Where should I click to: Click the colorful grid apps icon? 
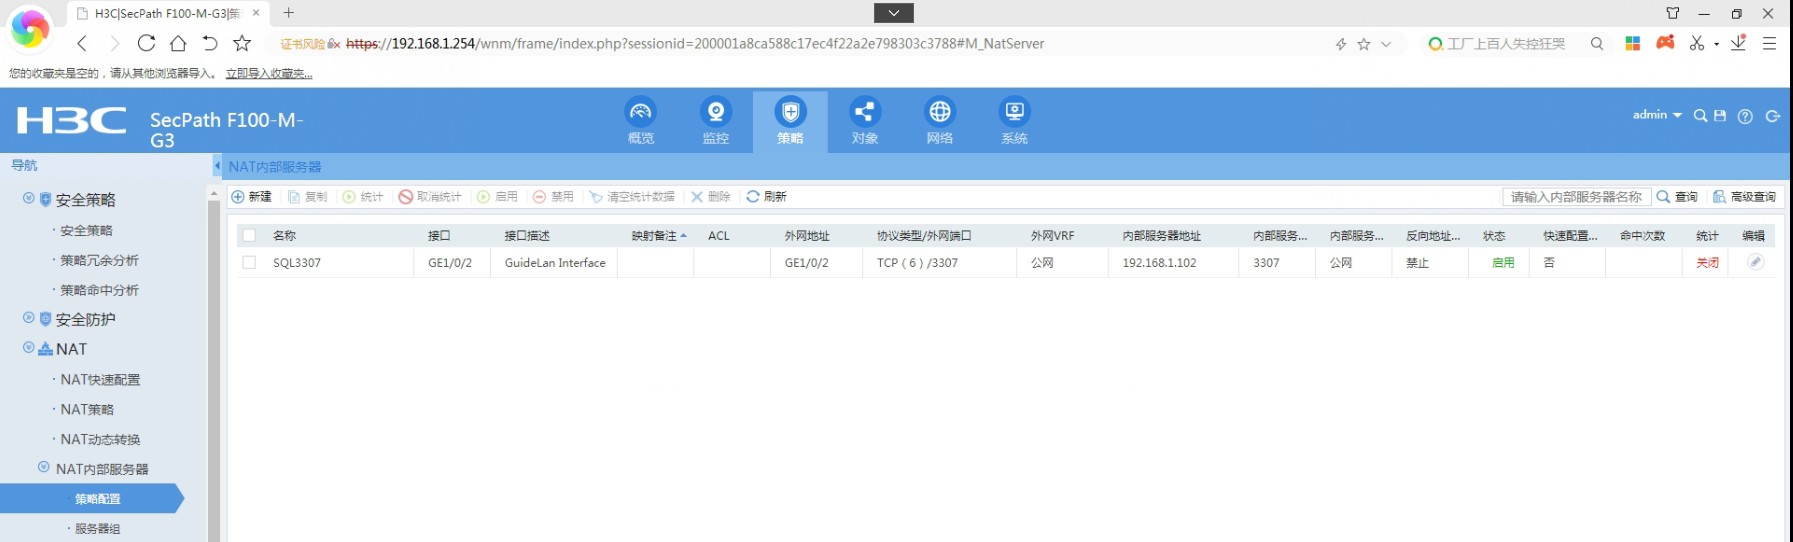1633,43
